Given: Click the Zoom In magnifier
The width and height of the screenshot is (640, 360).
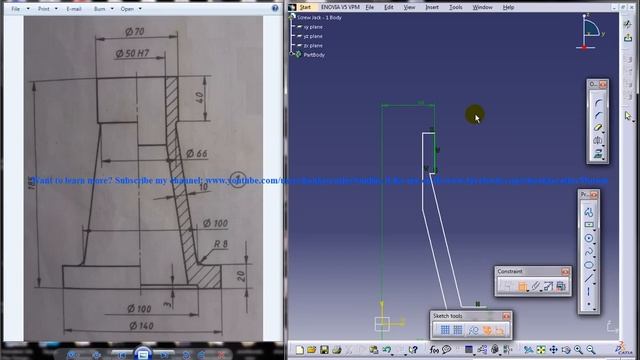Looking at the screenshot, I should coord(578,350).
